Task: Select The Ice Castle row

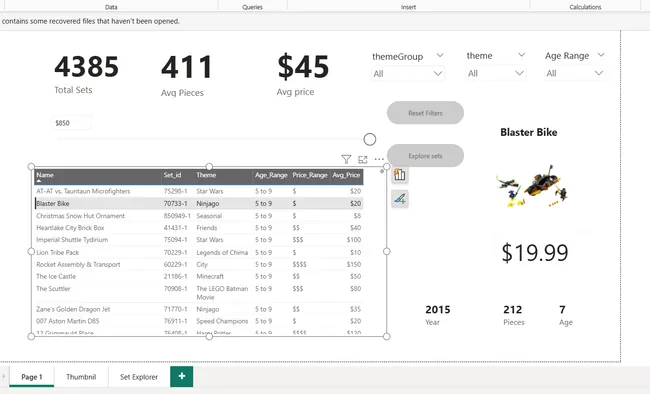Action: 199,276
